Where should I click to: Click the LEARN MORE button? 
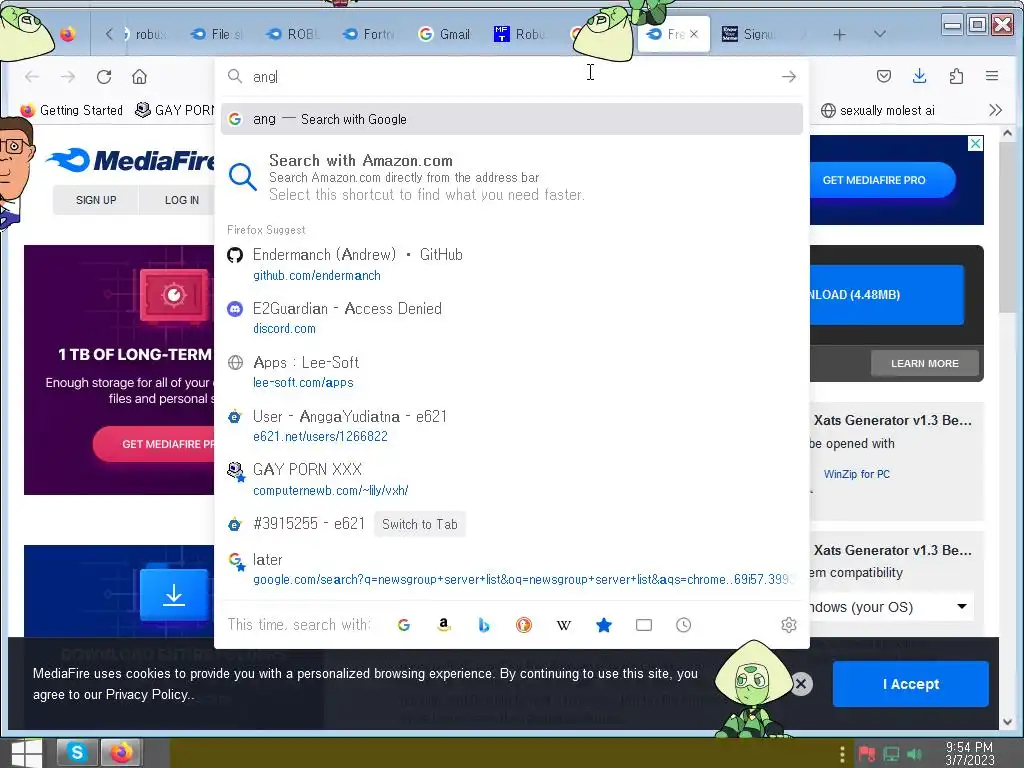pyautogui.click(x=925, y=363)
